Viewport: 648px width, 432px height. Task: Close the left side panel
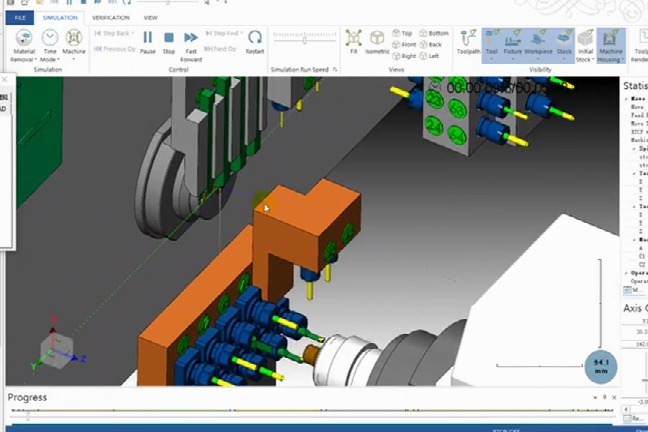click(x=5, y=79)
